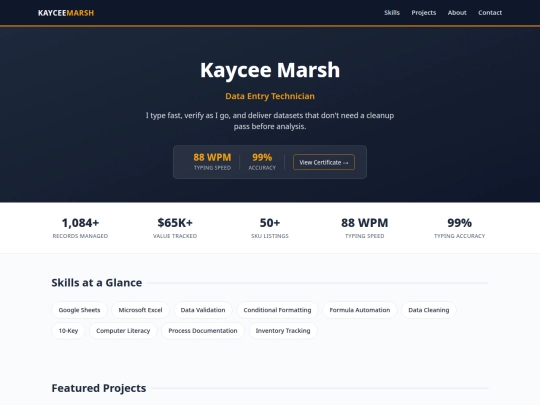Select the Kaycee Marsh main heading
This screenshot has height=405, width=540.
click(x=270, y=70)
